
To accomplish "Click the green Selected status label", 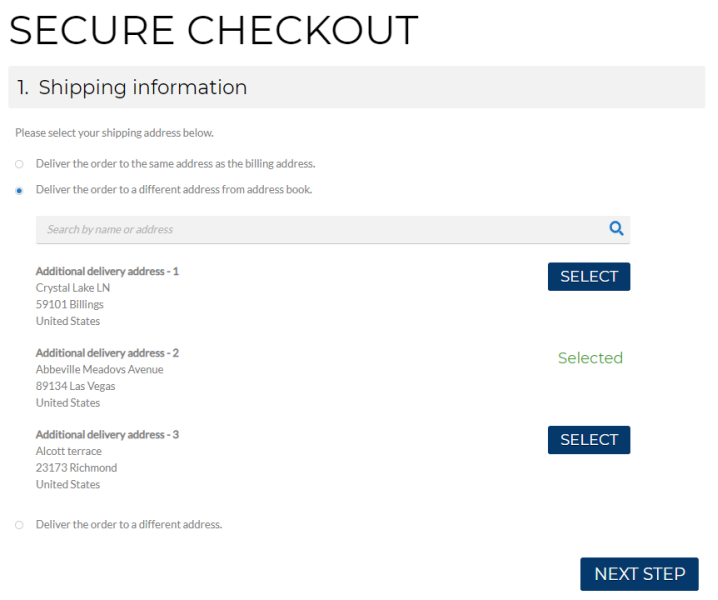I will pyautogui.click(x=590, y=358).
